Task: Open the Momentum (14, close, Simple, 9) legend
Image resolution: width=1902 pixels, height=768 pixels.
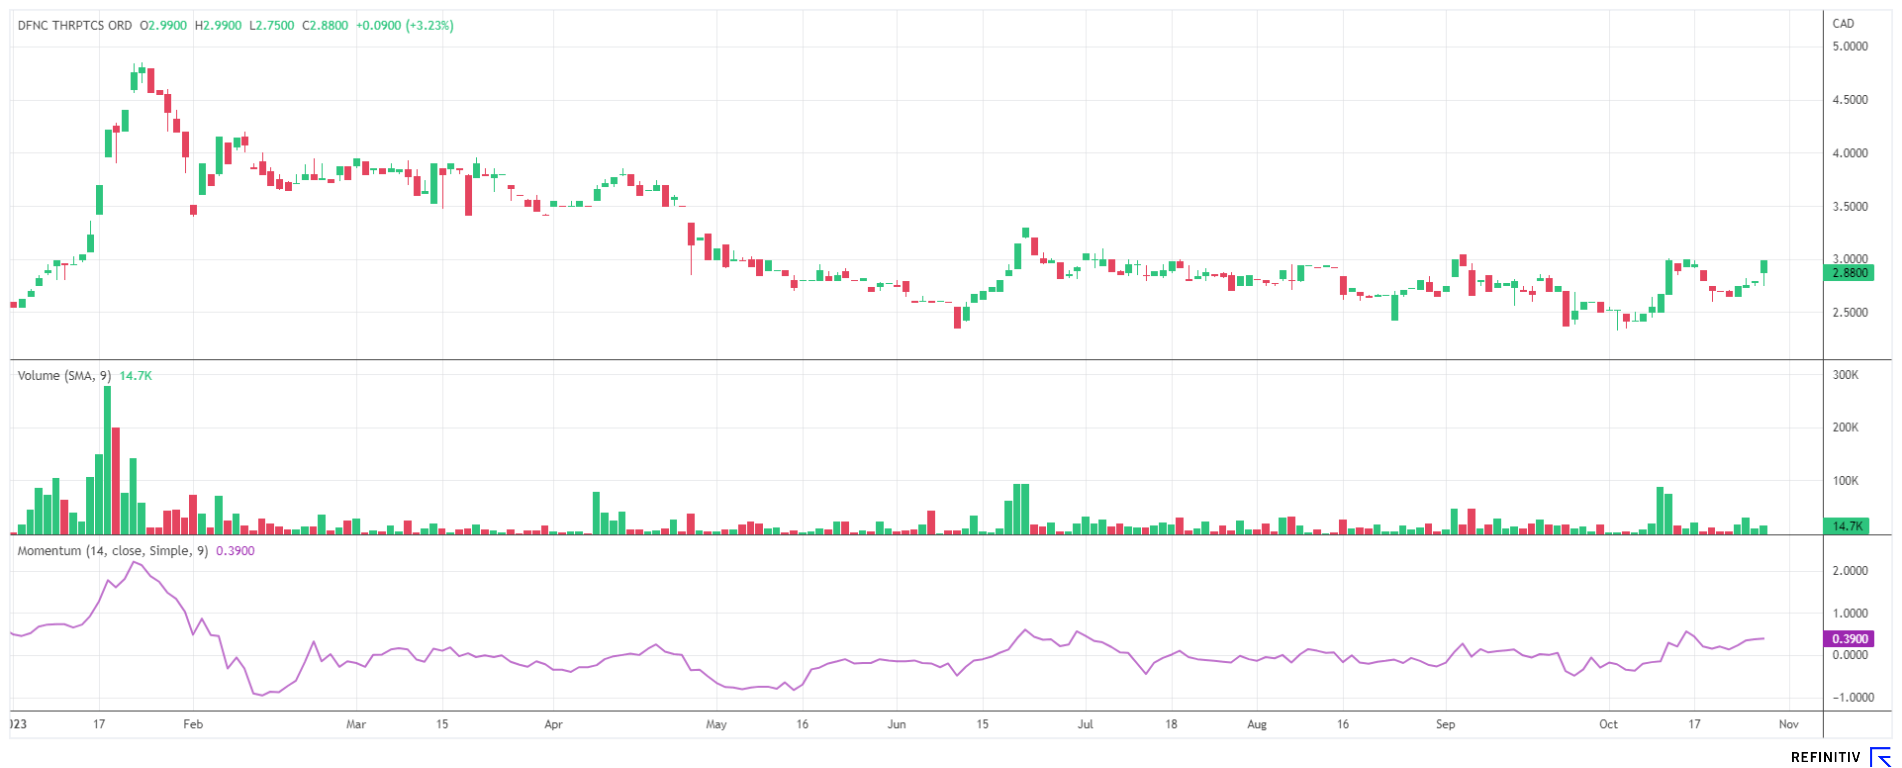Action: (x=113, y=551)
